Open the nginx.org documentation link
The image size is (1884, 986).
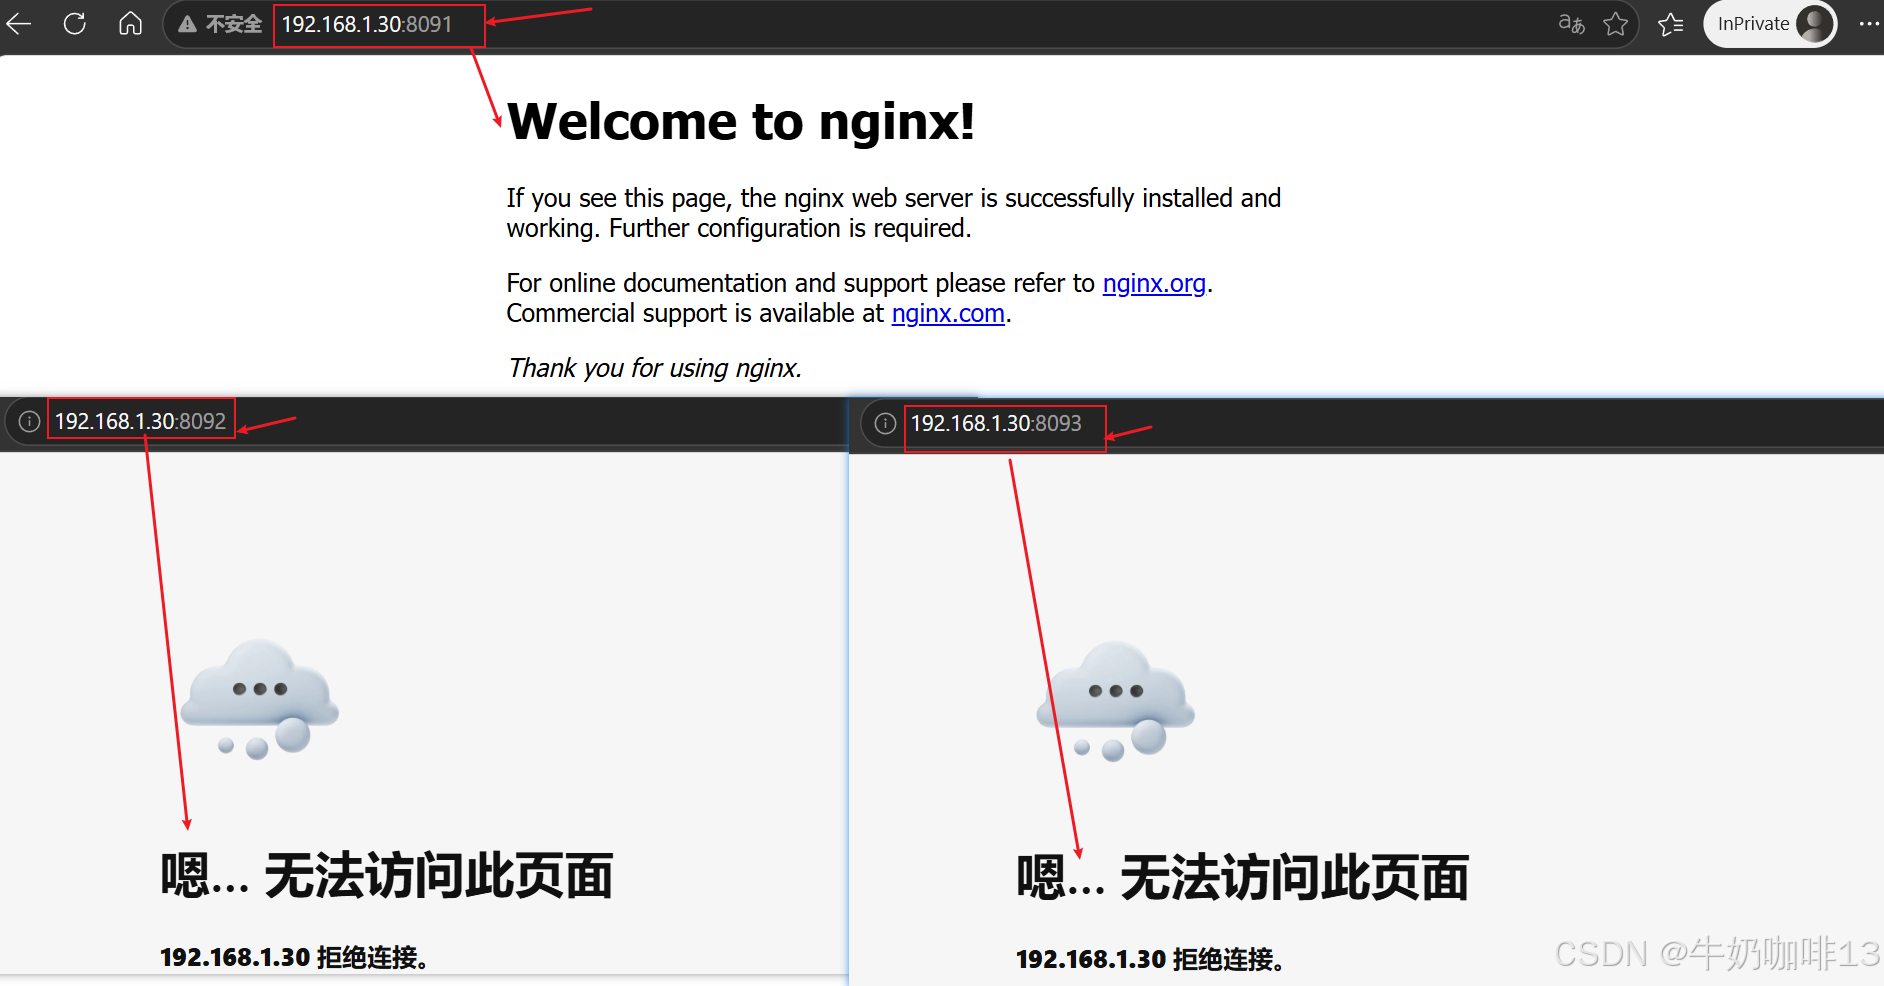click(x=1154, y=283)
